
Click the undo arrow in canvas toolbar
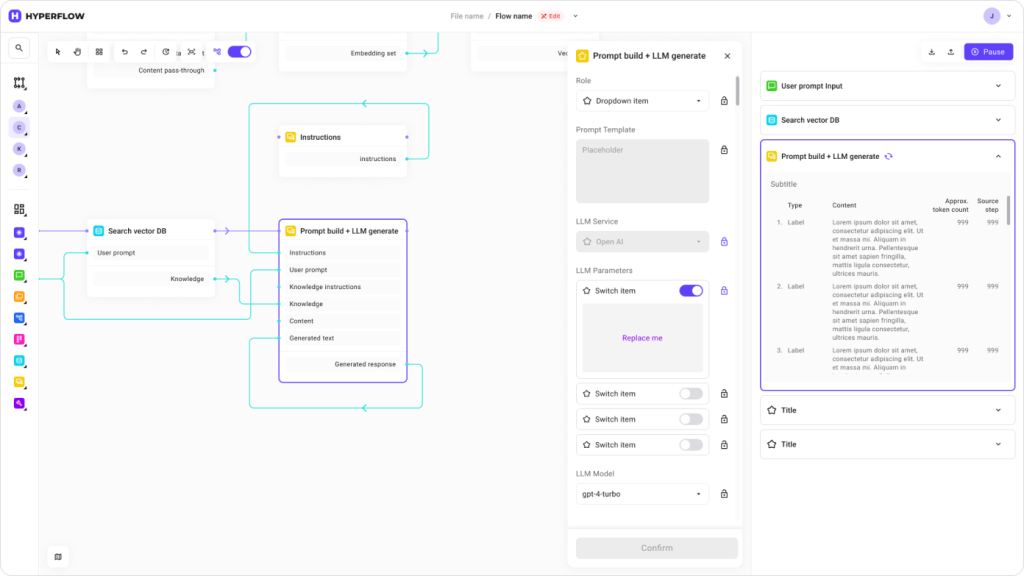coord(125,51)
